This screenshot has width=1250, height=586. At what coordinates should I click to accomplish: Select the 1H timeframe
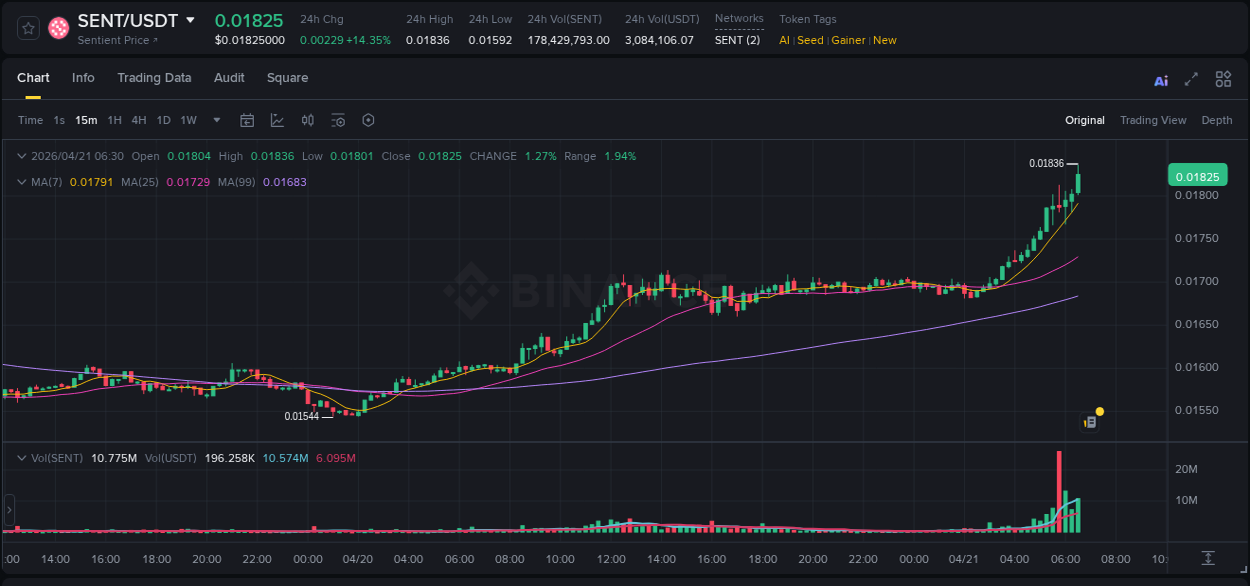[113, 120]
